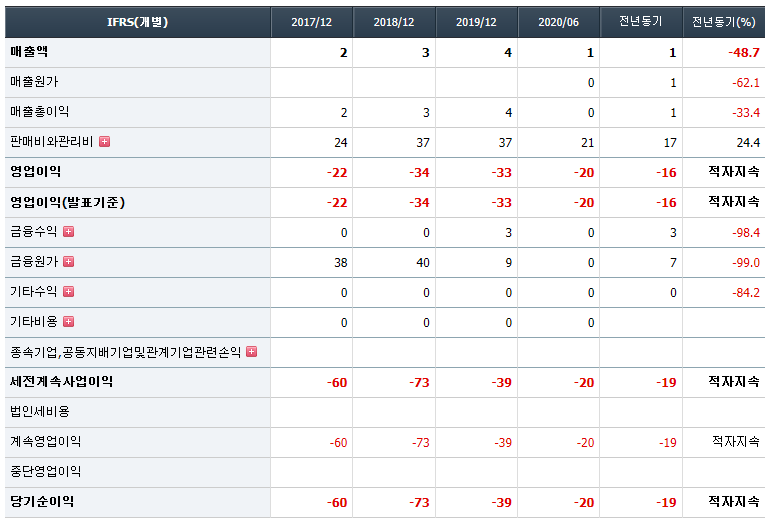Expand the 기타비용 row plus icon
This screenshot has width=775, height=524.
tap(69, 322)
